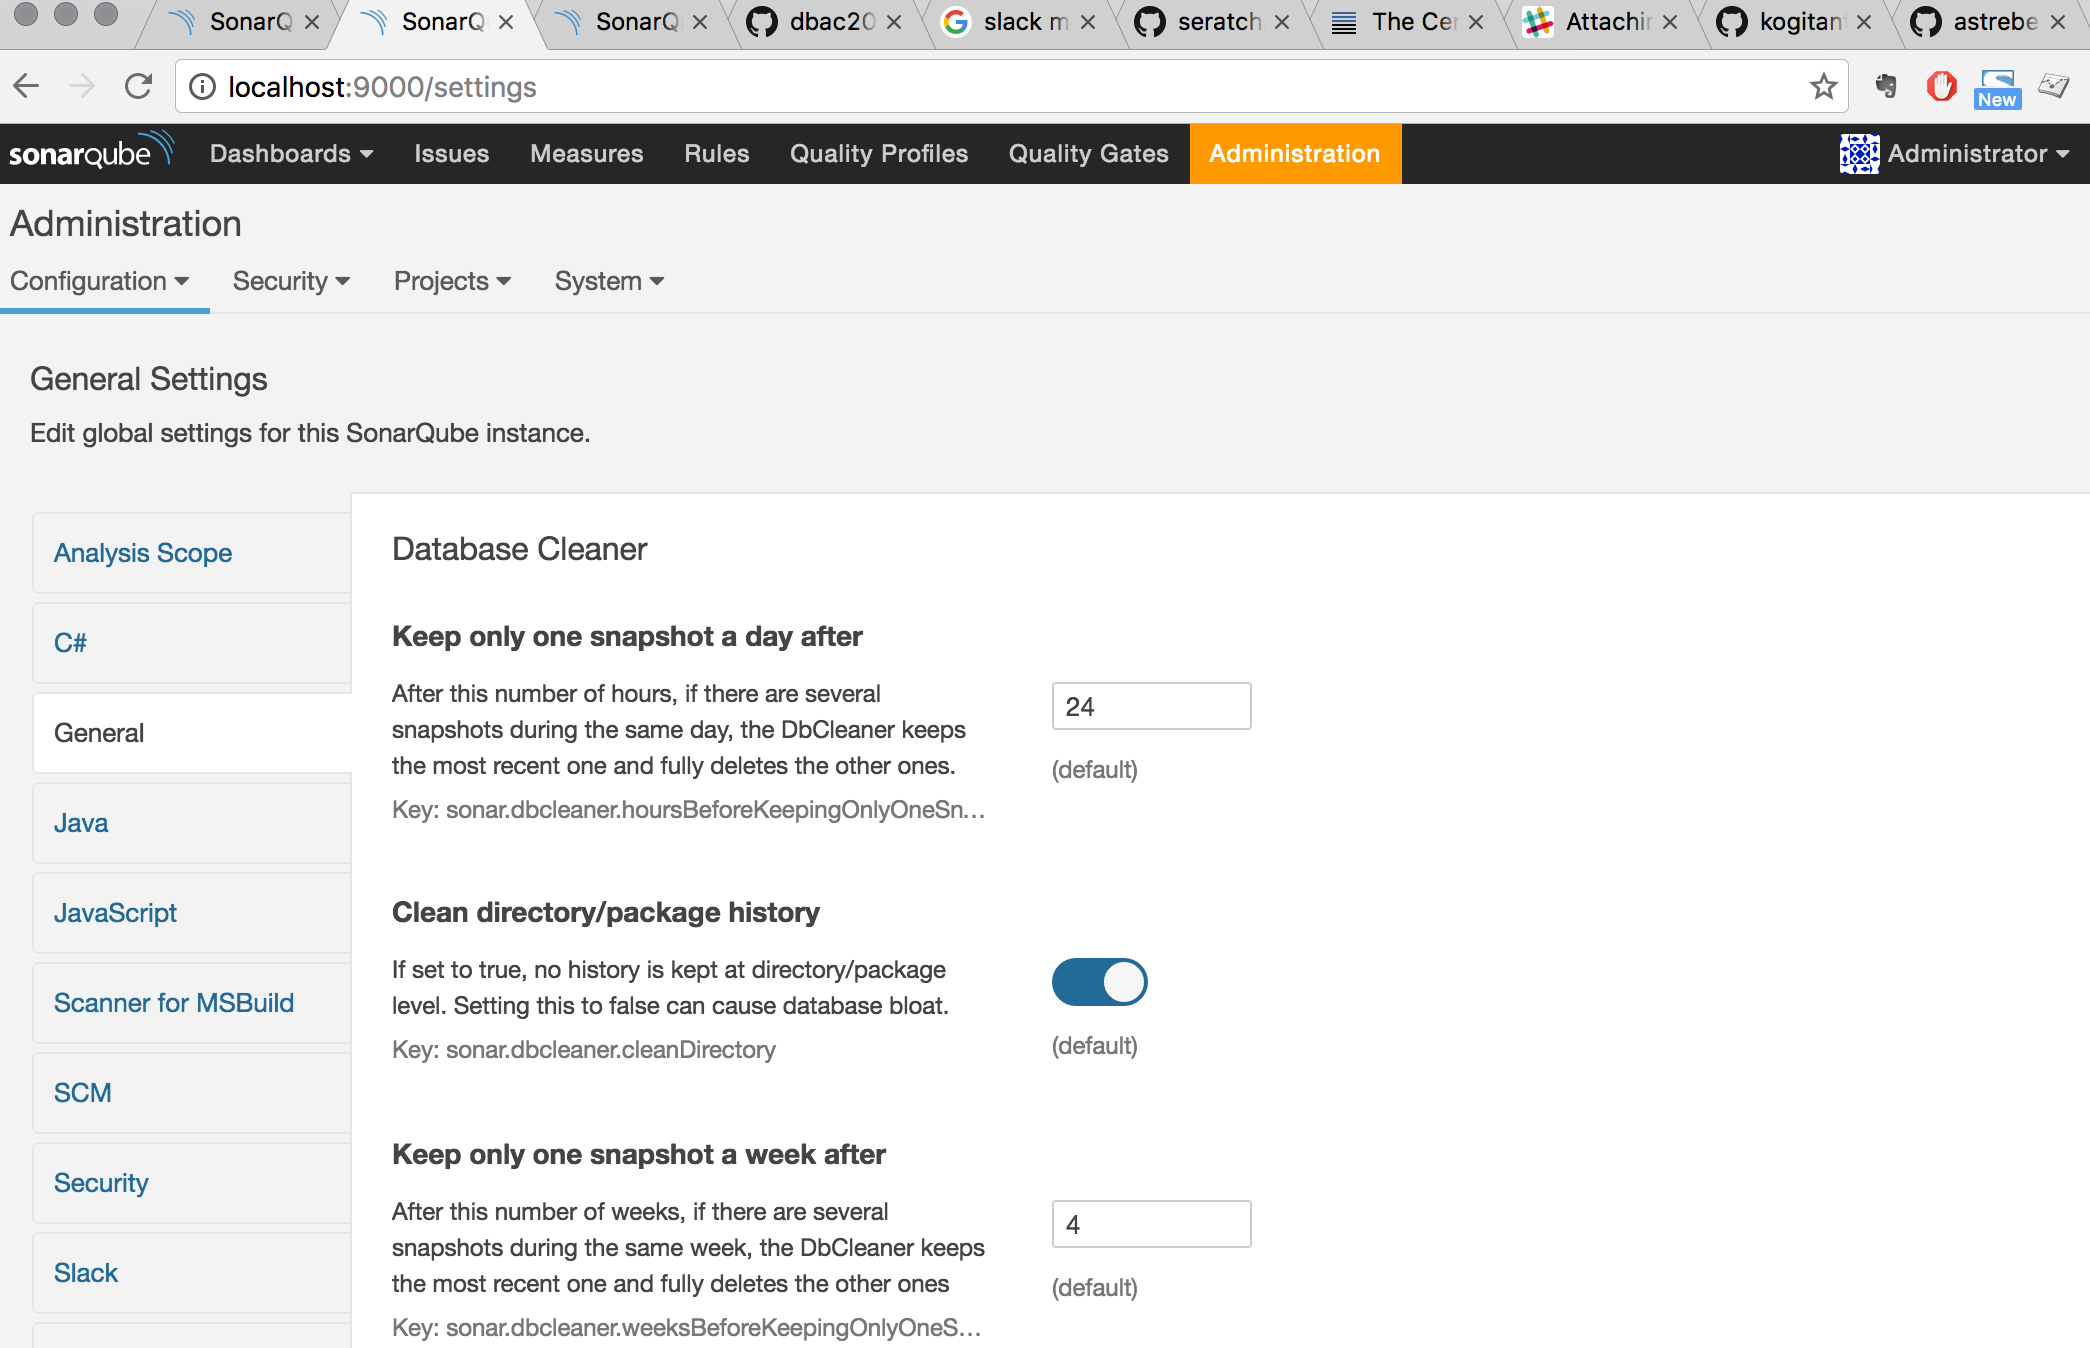Screen dimensions: 2090x1348
Task: Expand the Dashboards dropdown
Action: tap(291, 153)
